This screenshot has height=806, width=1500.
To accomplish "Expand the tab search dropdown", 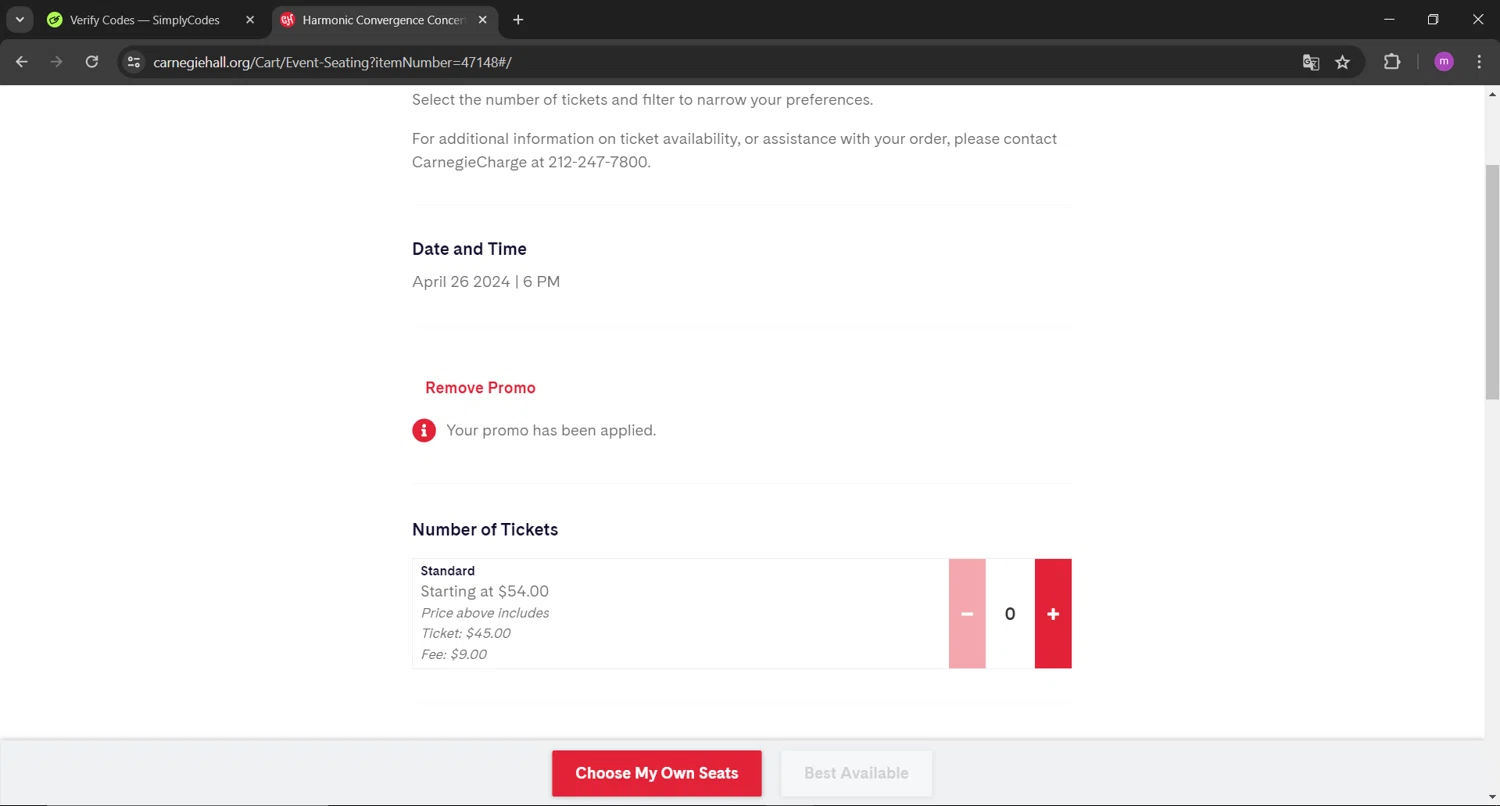I will pos(19,20).
